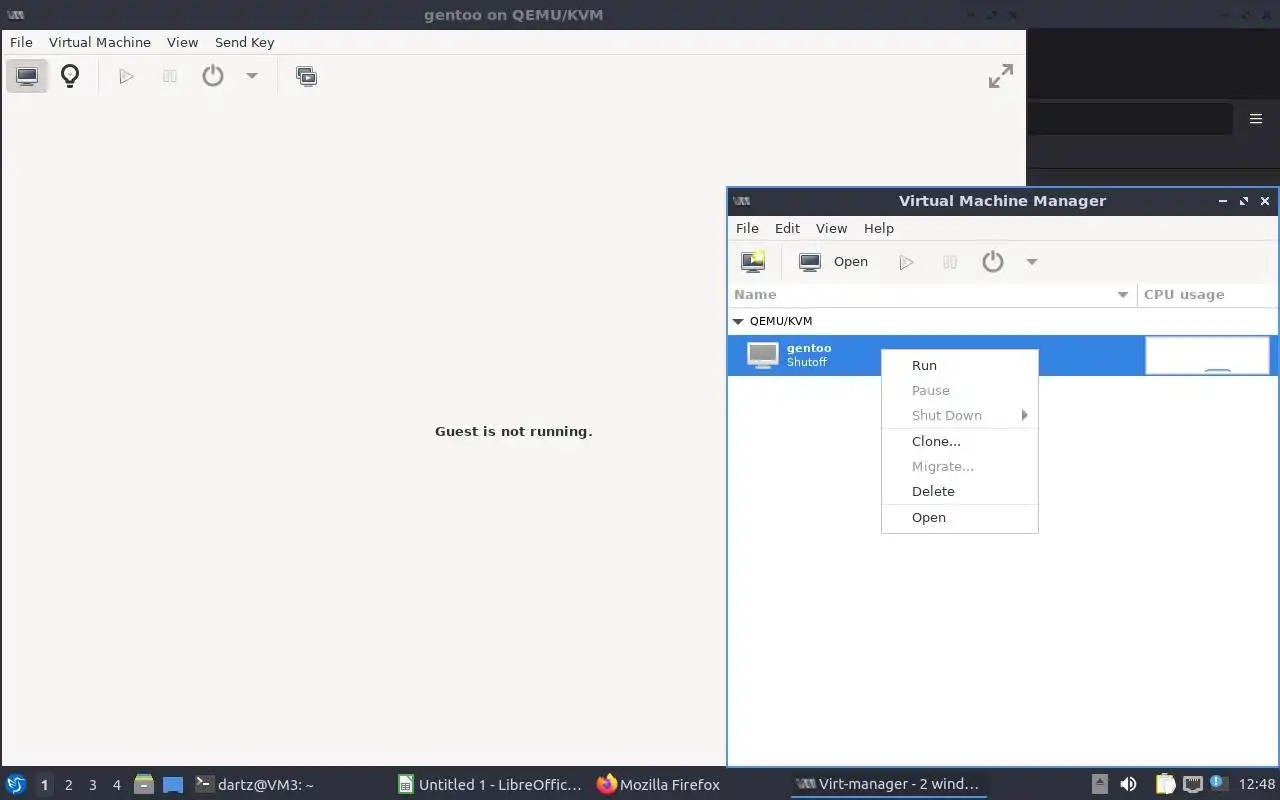Switch to workspace 1
The width and height of the screenshot is (1280, 800).
(45, 785)
